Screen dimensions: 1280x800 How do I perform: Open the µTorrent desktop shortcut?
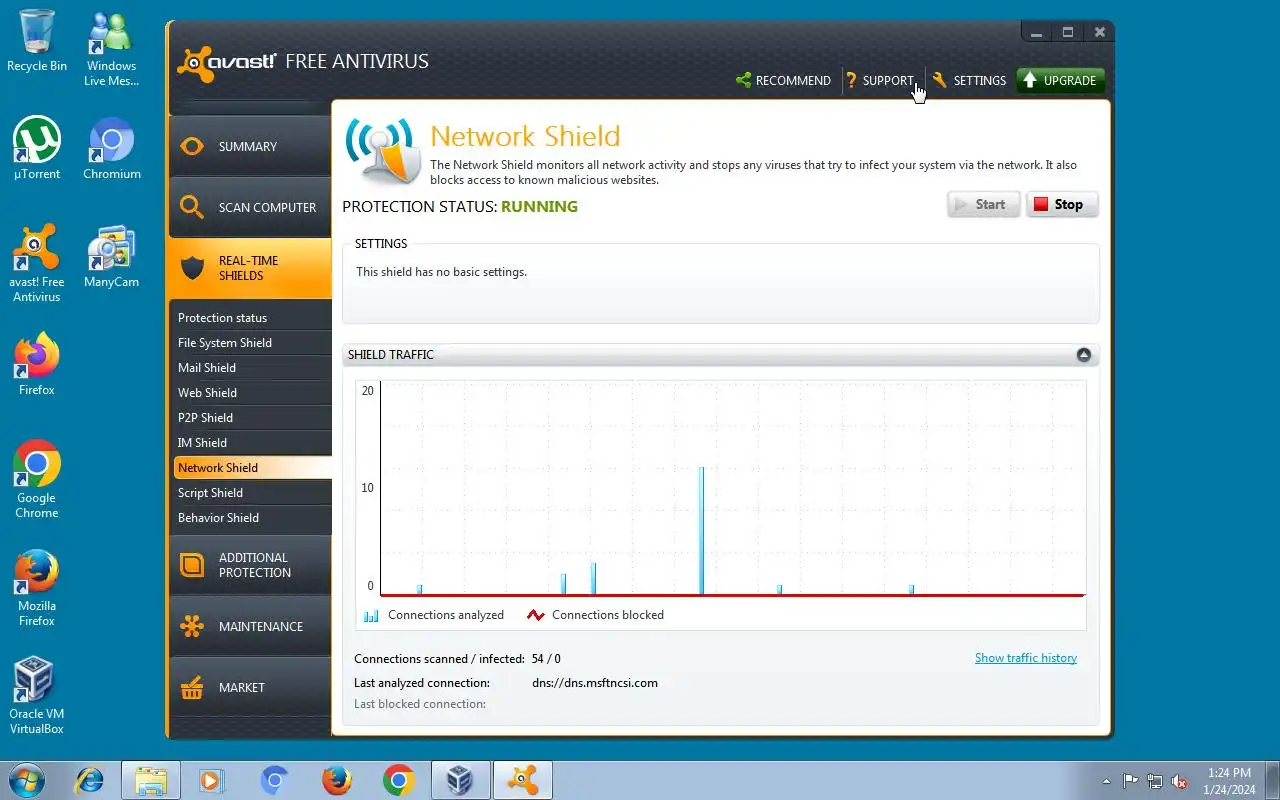point(37,149)
